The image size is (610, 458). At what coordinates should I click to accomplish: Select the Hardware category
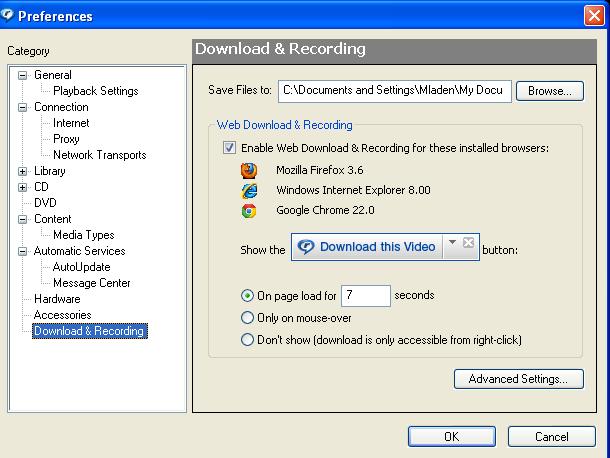[x=57, y=299]
